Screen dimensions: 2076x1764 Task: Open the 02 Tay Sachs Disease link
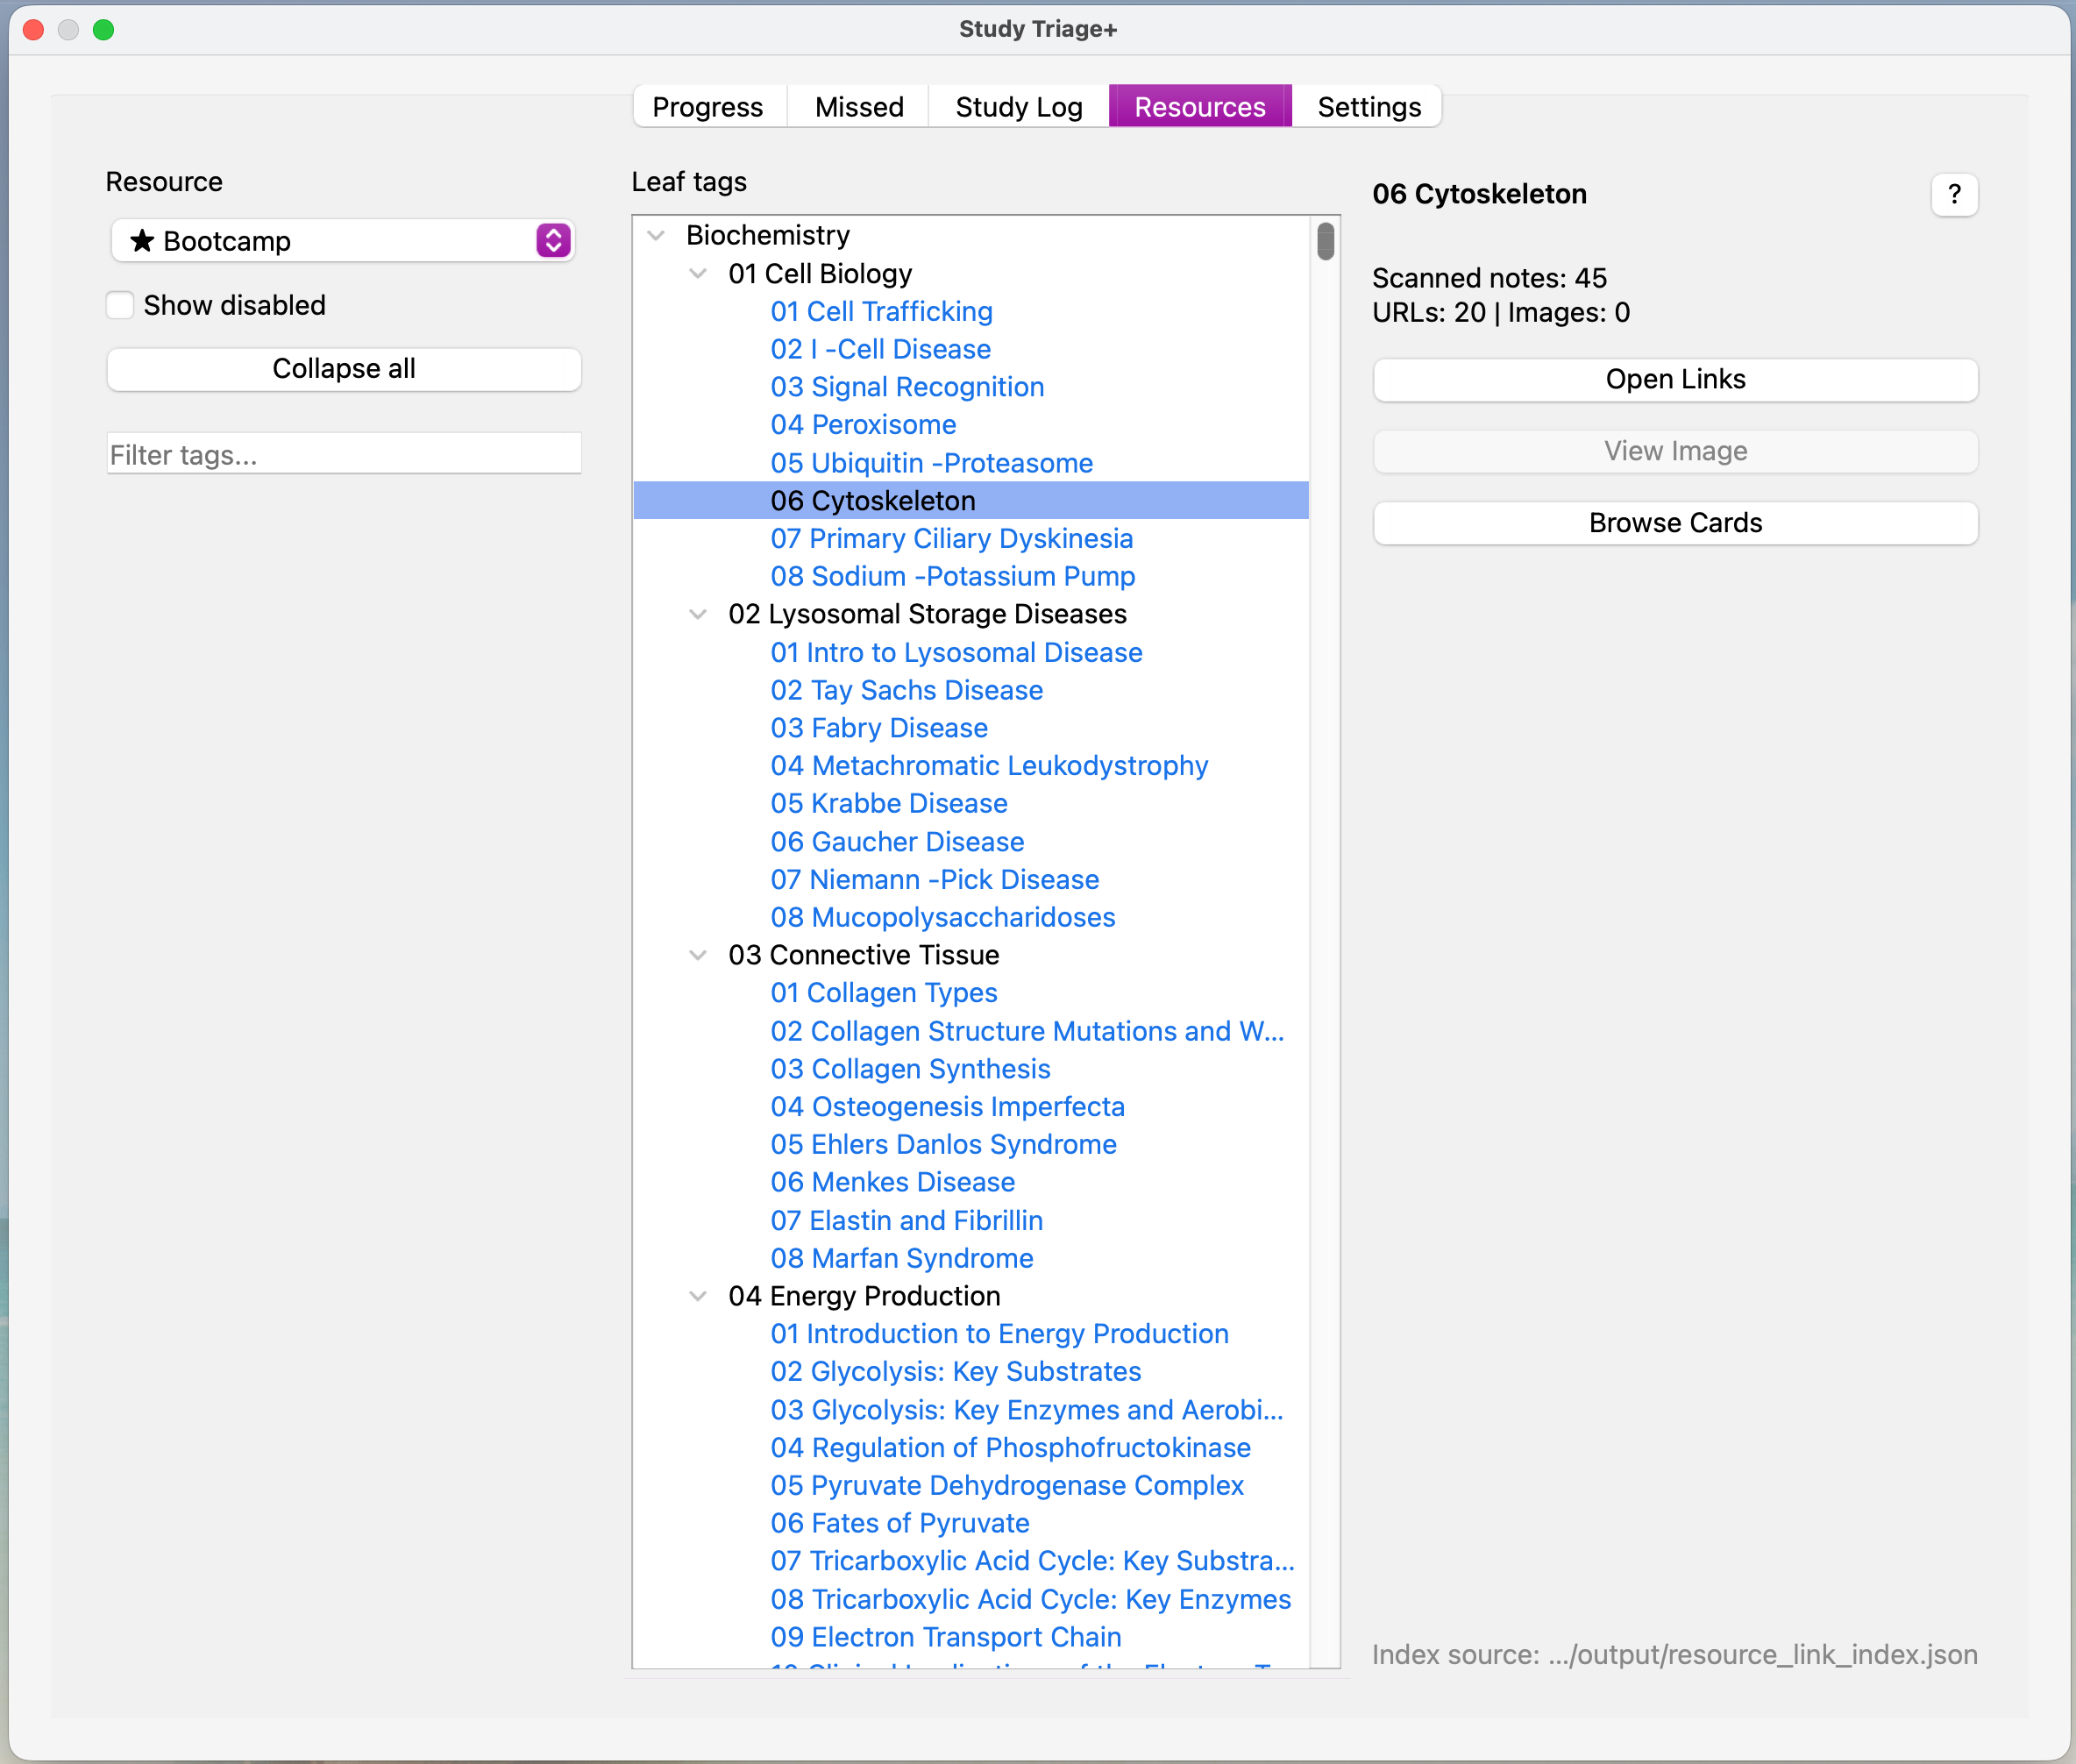[x=906, y=690]
